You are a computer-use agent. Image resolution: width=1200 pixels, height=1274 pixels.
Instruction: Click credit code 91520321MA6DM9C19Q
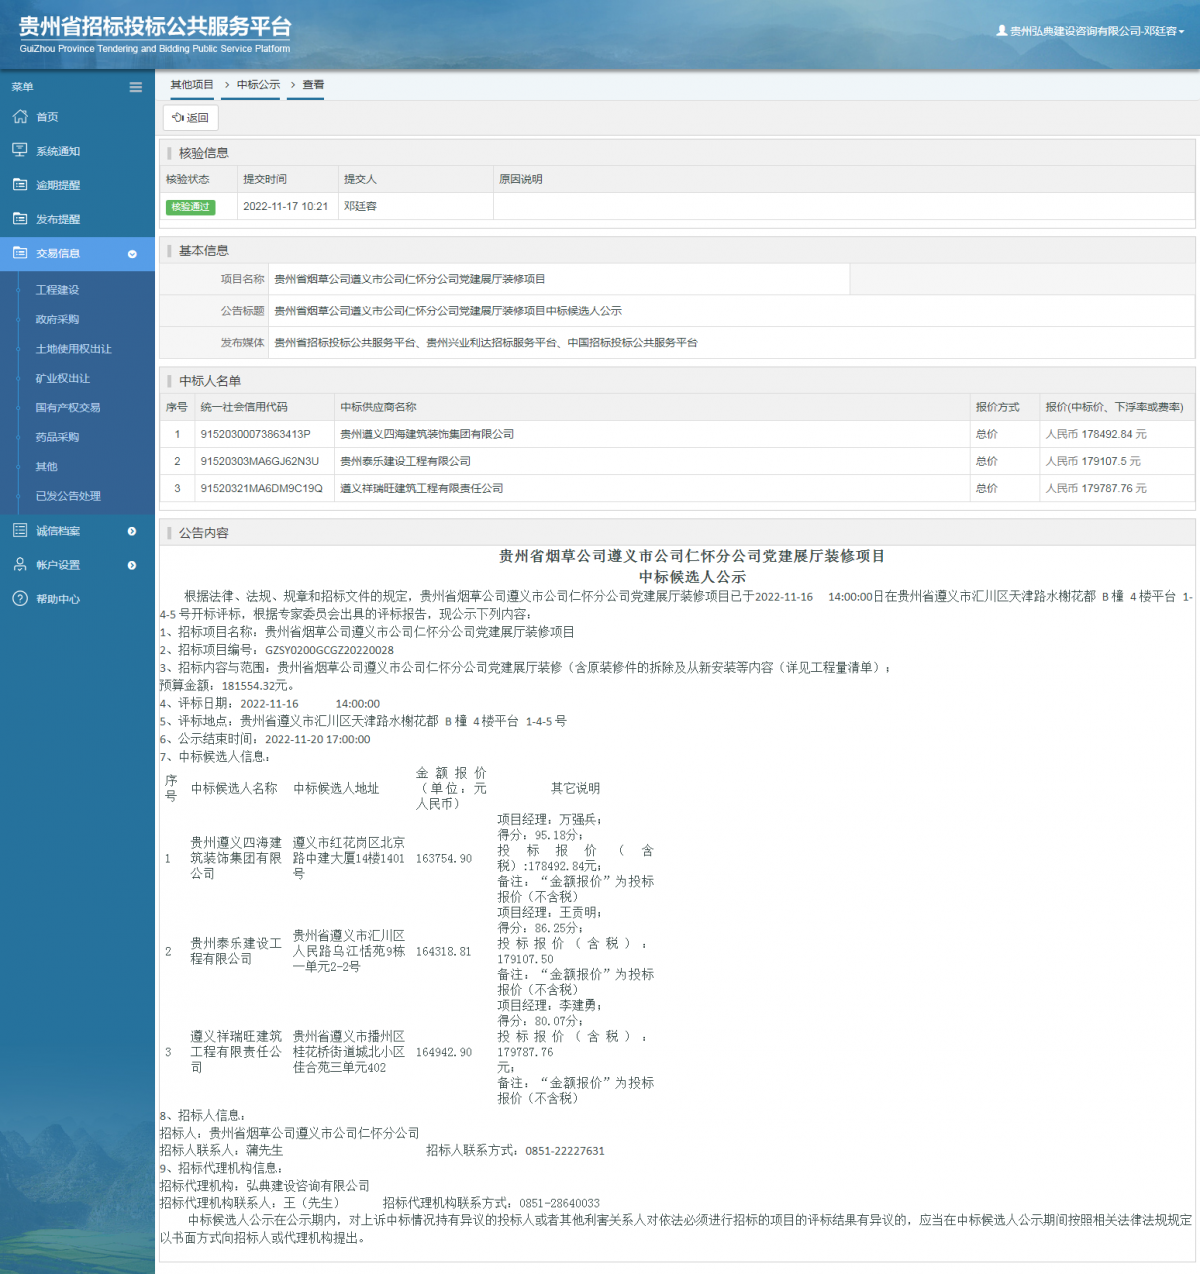[261, 488]
